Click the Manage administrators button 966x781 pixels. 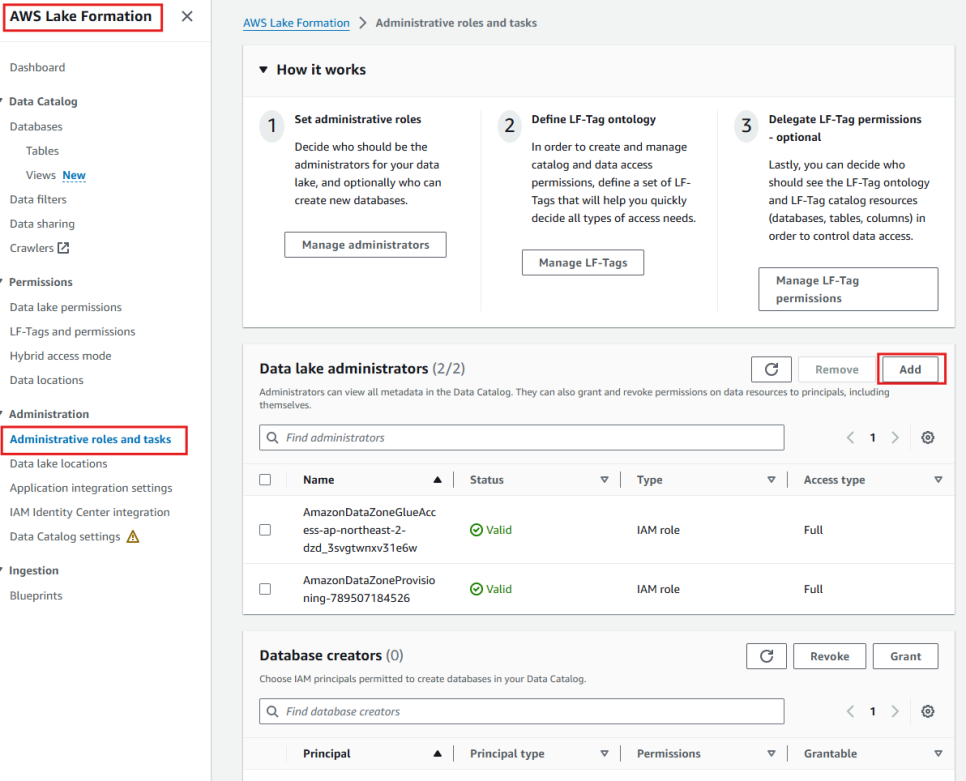pyautogui.click(x=365, y=245)
